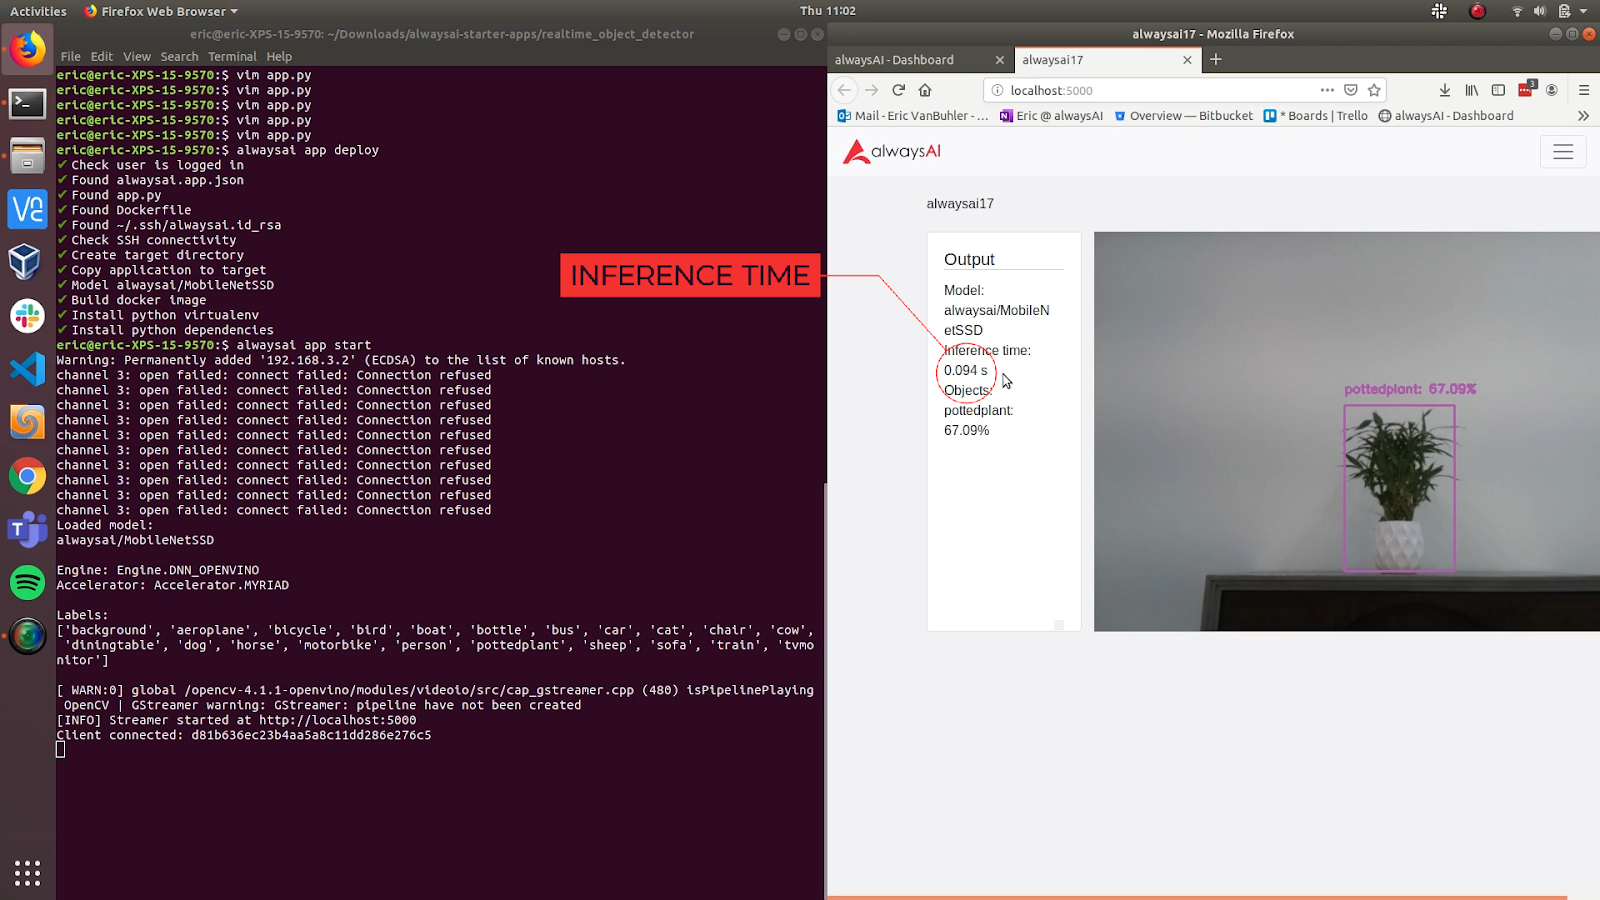The height and width of the screenshot is (900, 1600).
Task: Open the Boards | Trello bookmark
Action: (1316, 116)
